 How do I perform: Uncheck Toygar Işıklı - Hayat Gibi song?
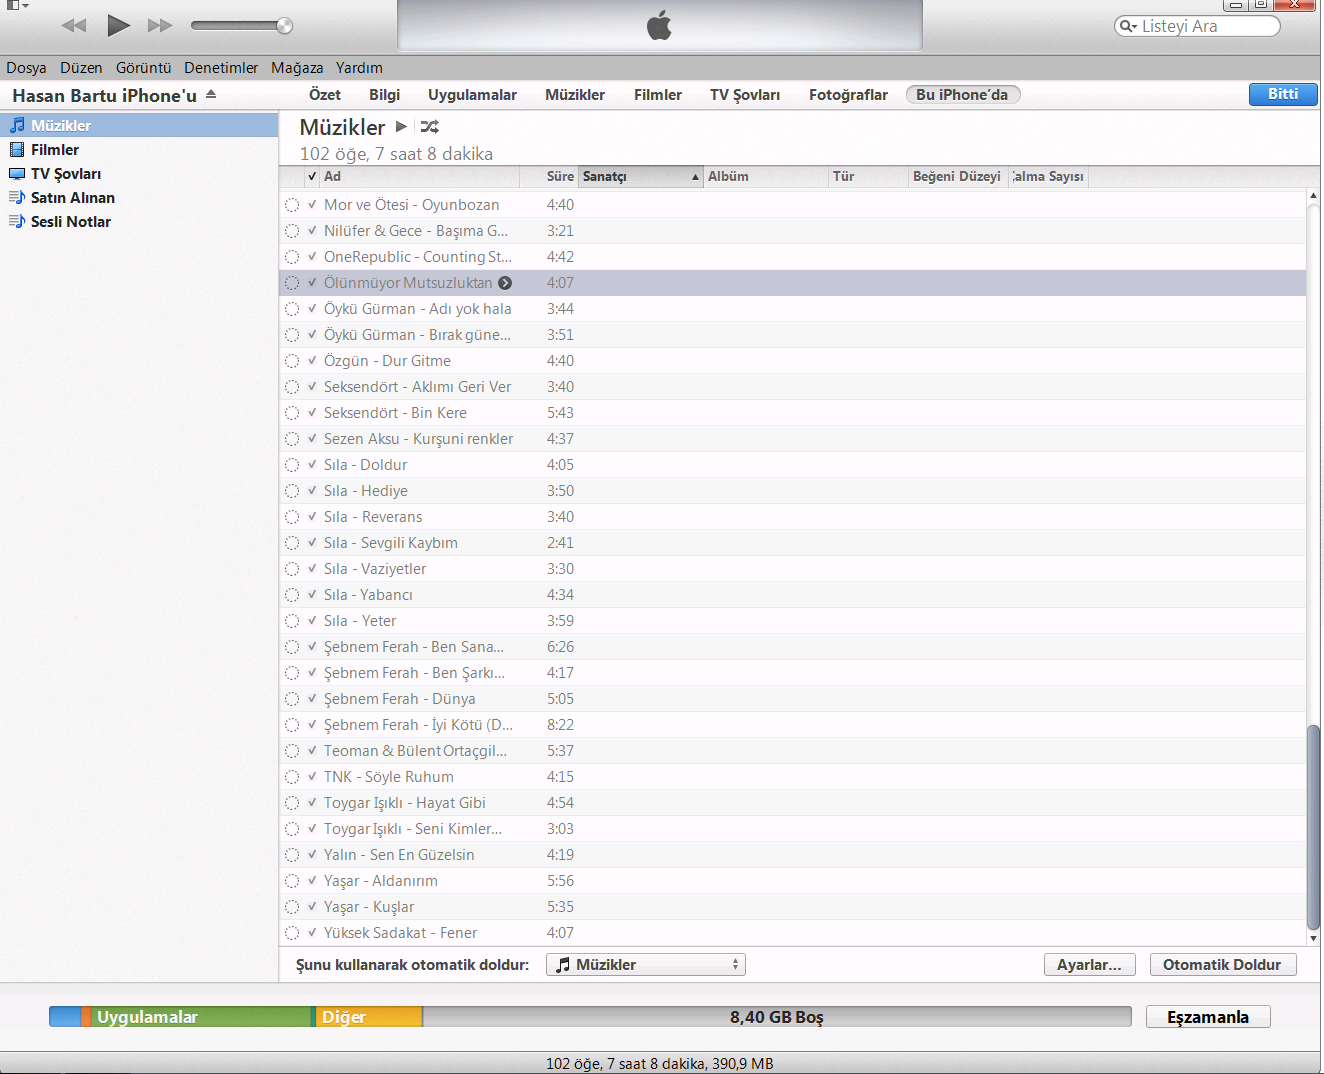(312, 803)
